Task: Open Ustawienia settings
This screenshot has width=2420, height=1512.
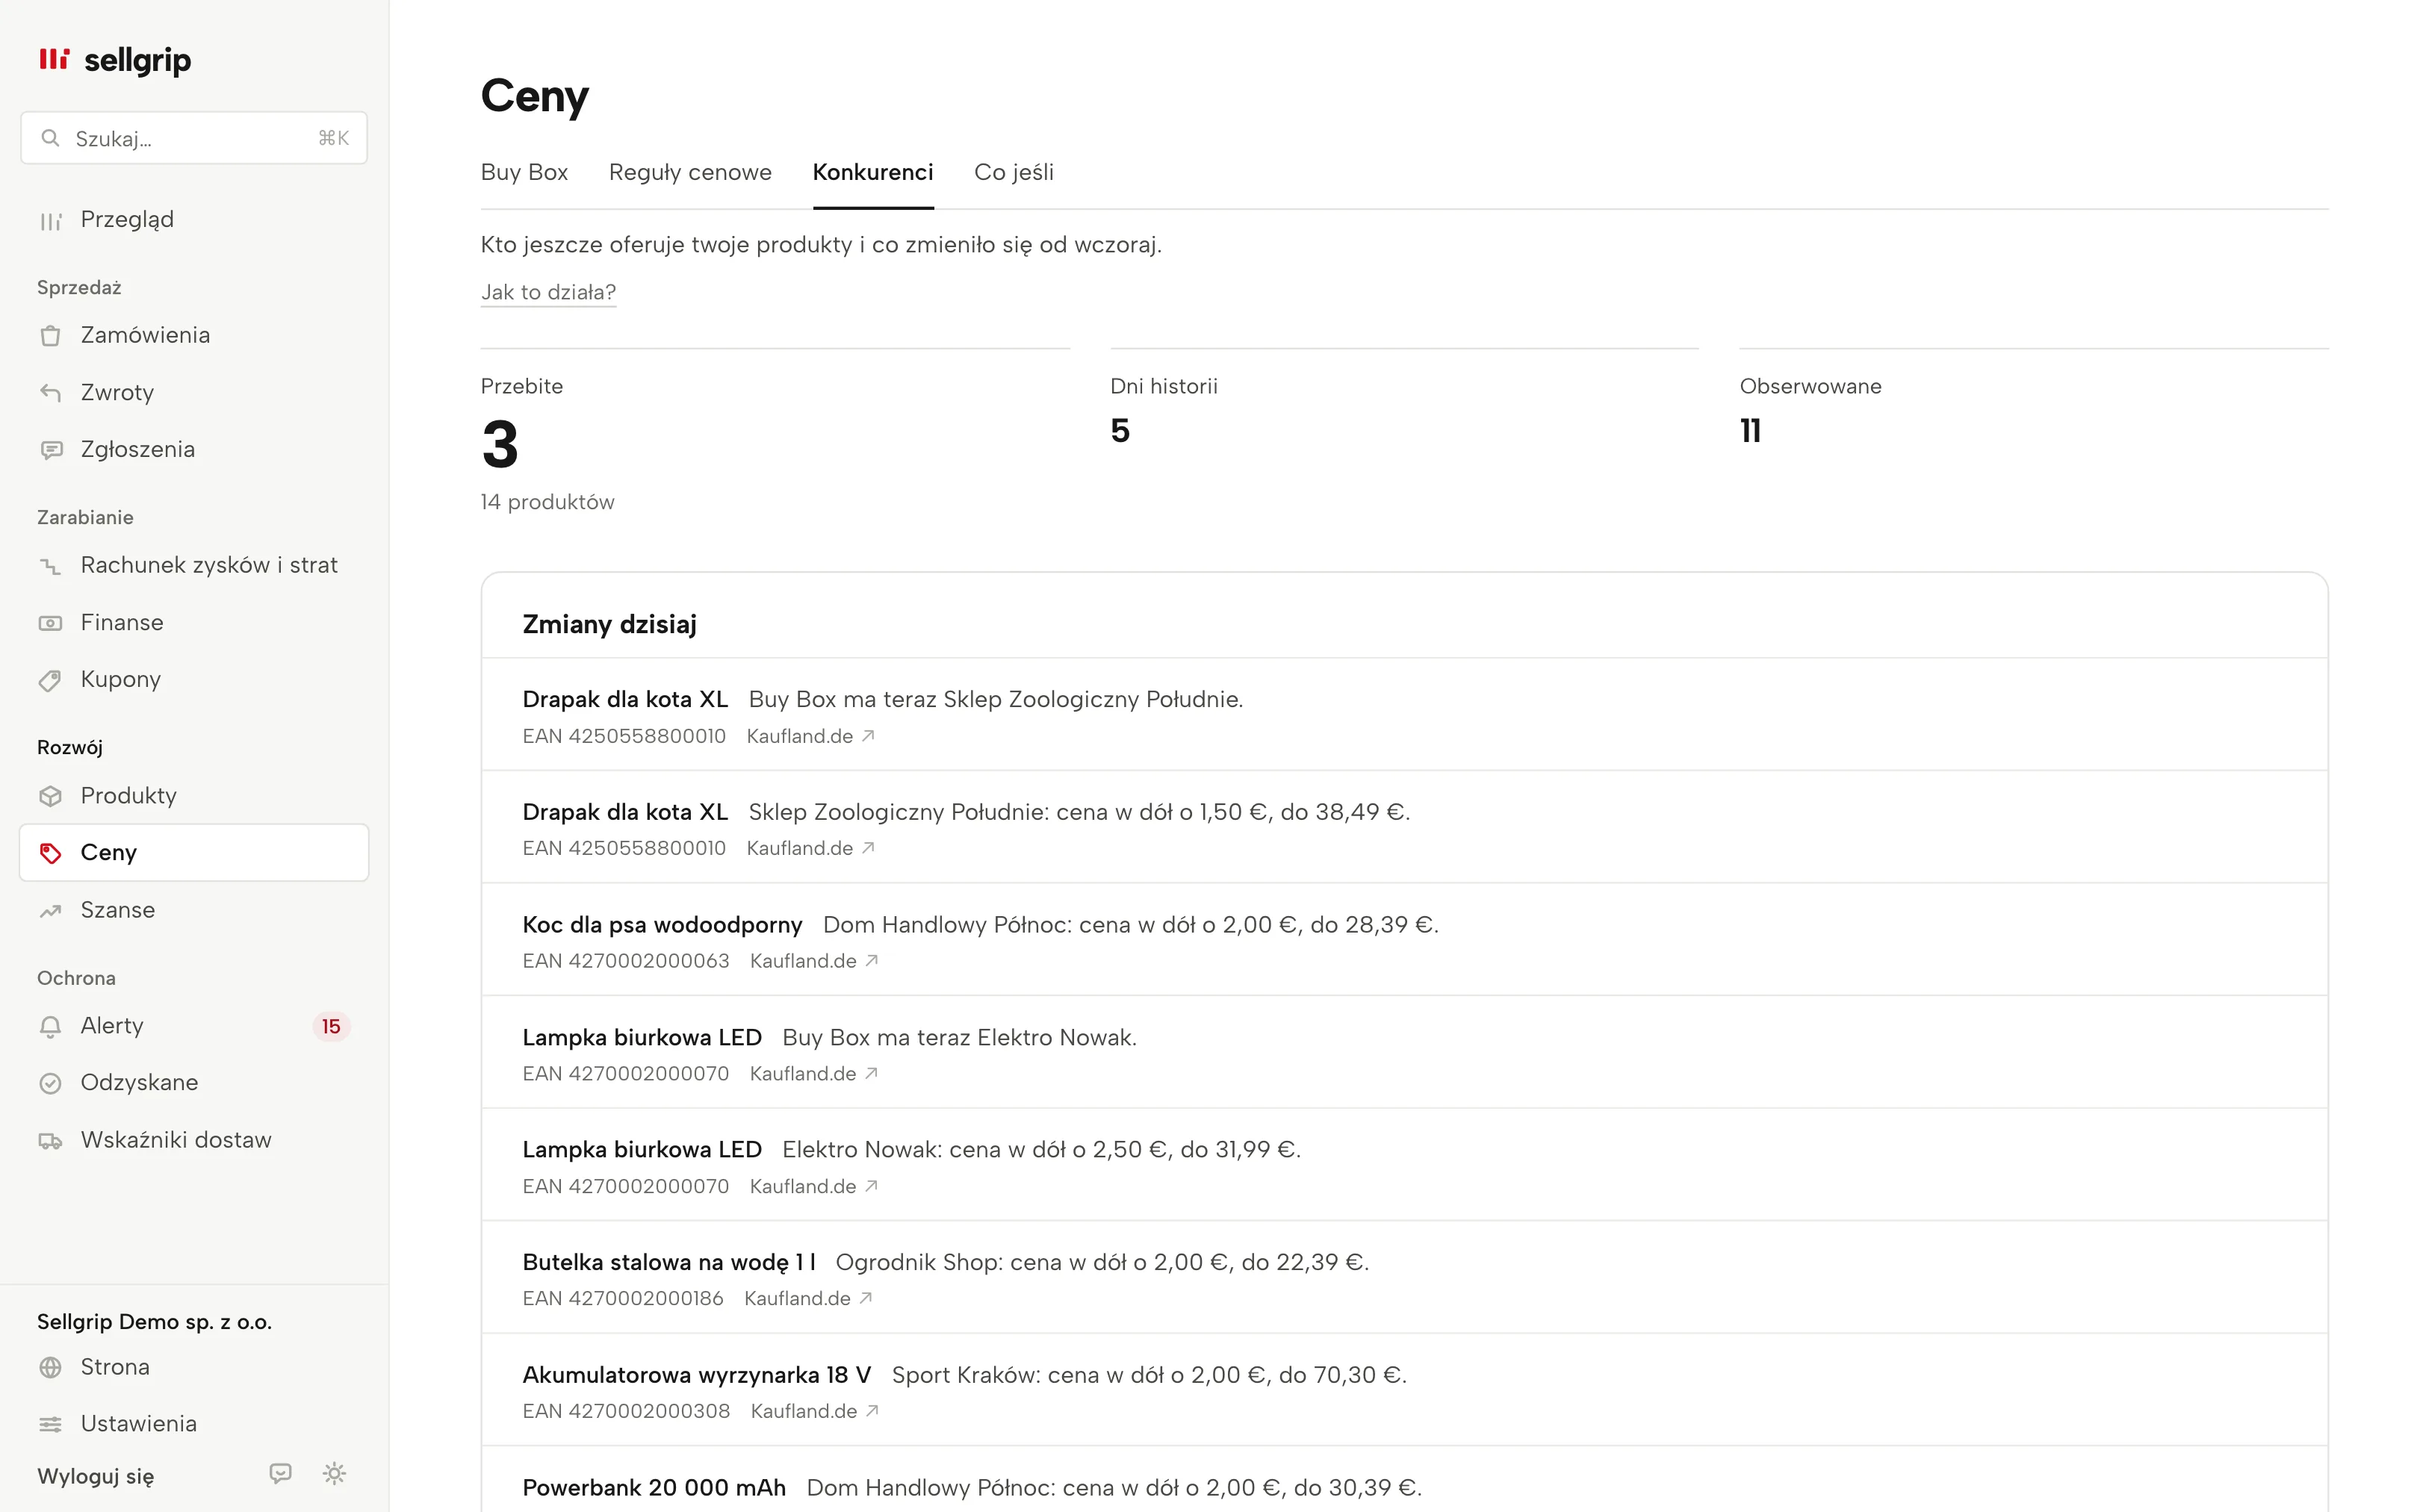Action: [x=194, y=1423]
